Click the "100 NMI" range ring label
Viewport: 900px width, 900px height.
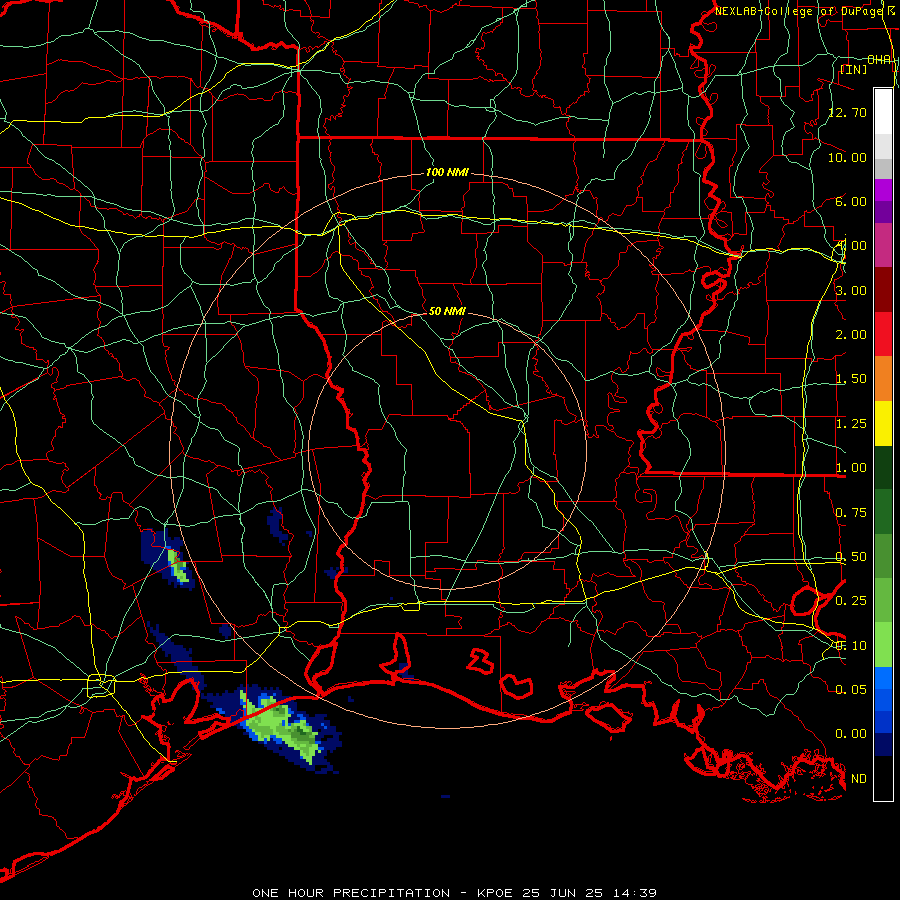click(x=447, y=172)
